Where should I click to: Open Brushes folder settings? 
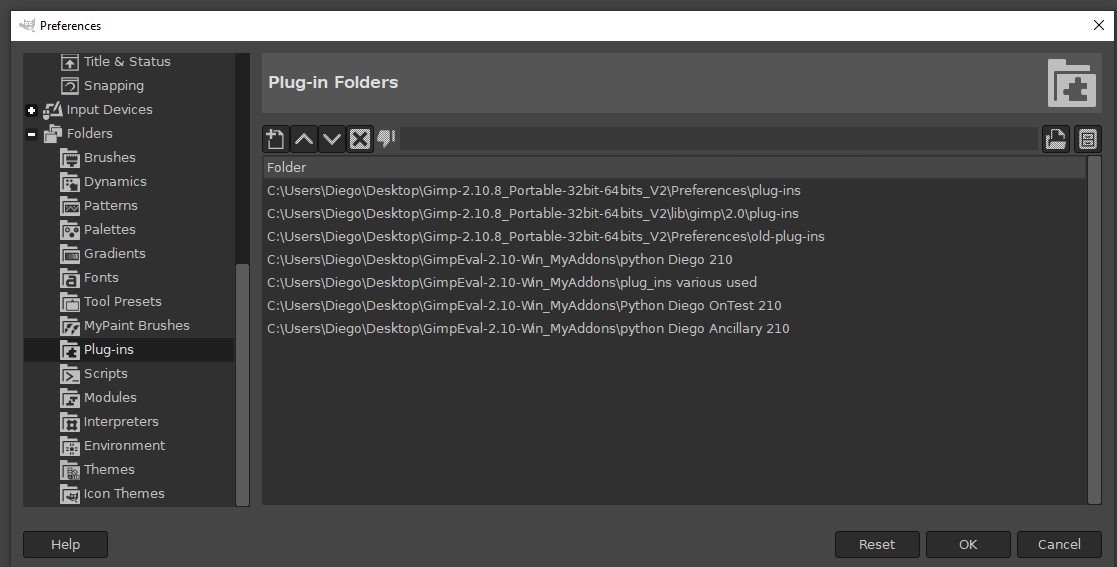pos(110,157)
